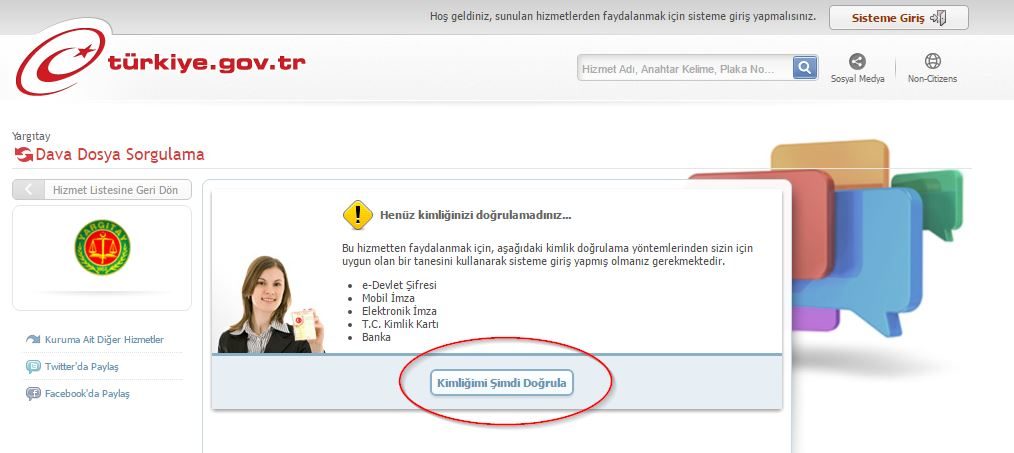Image resolution: width=1014 pixels, height=453 pixels.
Task: Click the Dava Dosya Sorgulama heading
Action: 120,155
